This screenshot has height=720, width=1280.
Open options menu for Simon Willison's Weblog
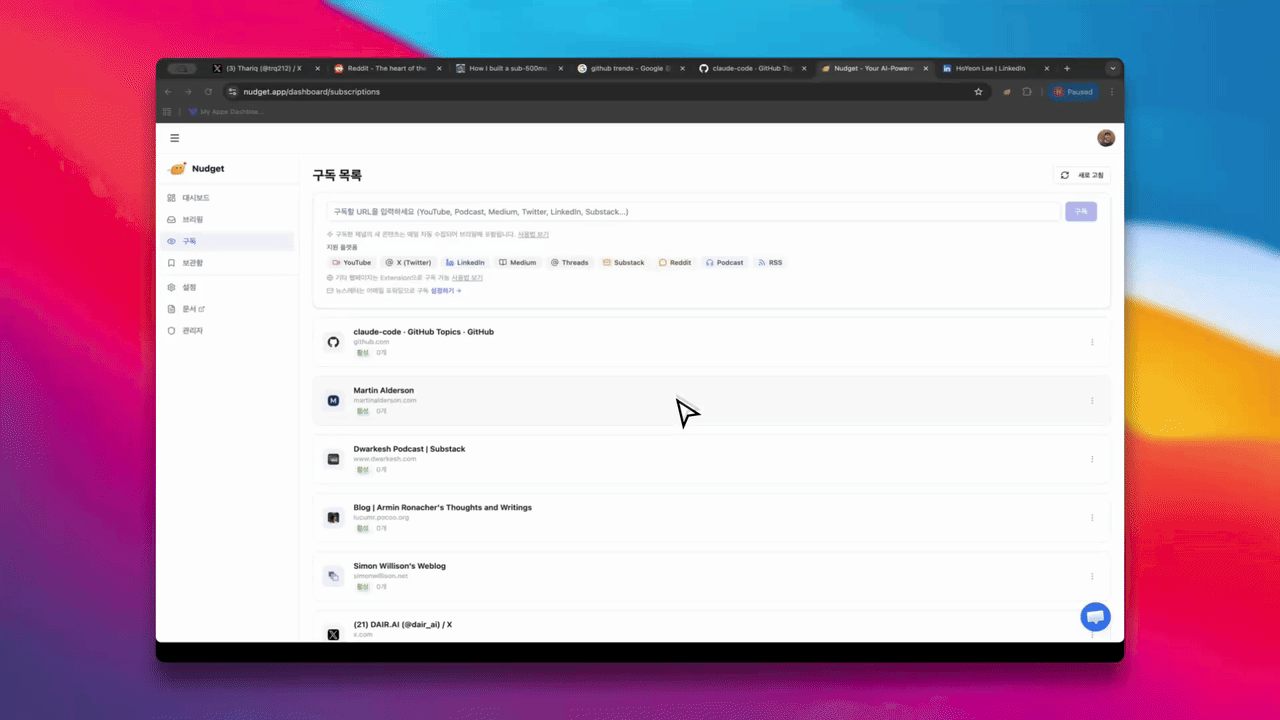[x=1092, y=576]
